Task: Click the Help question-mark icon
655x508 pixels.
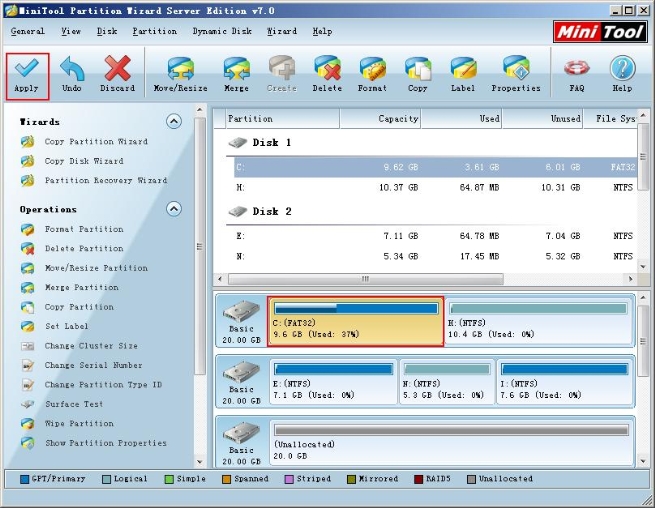Action: coord(622,75)
